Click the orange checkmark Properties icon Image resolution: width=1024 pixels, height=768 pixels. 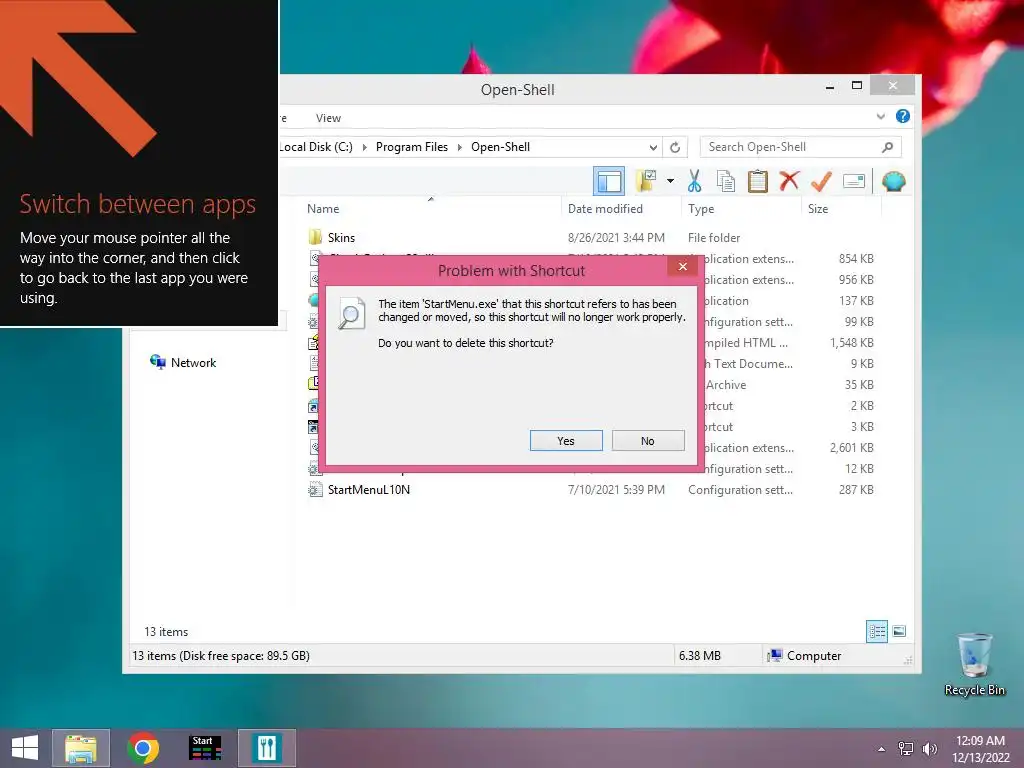tap(821, 181)
